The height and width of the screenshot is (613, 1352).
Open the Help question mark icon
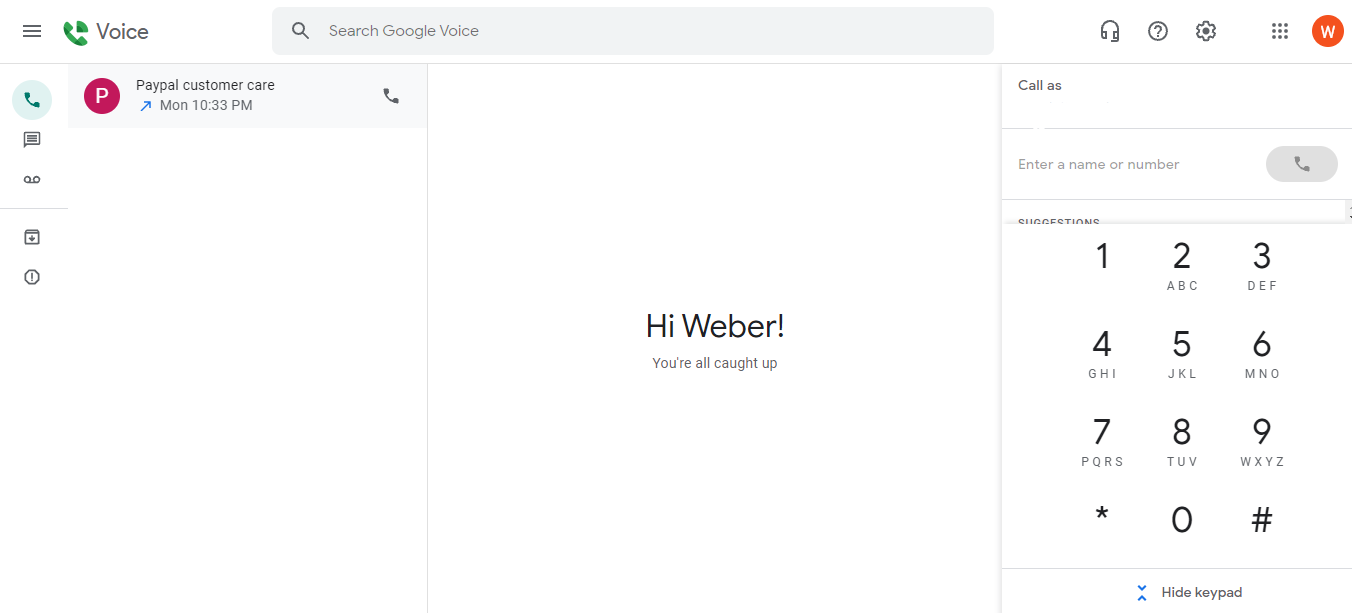pyautogui.click(x=1158, y=31)
